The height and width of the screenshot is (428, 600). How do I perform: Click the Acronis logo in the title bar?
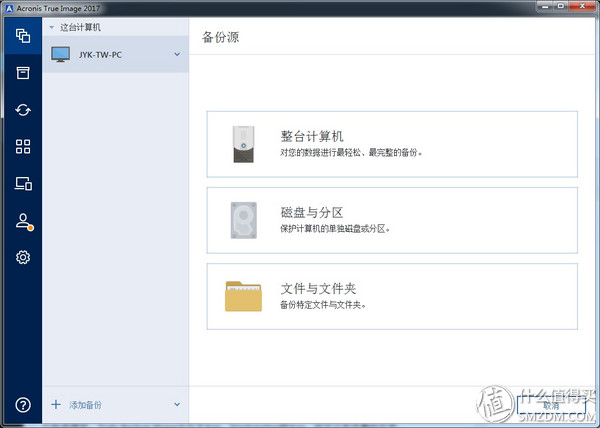coord(9,8)
